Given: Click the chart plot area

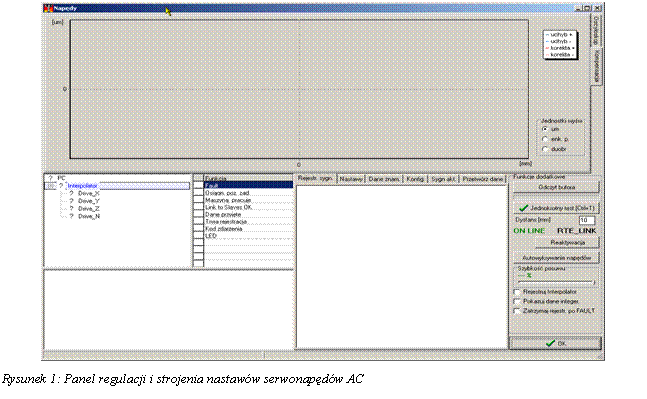Looking at the screenshot, I should coord(299,89).
